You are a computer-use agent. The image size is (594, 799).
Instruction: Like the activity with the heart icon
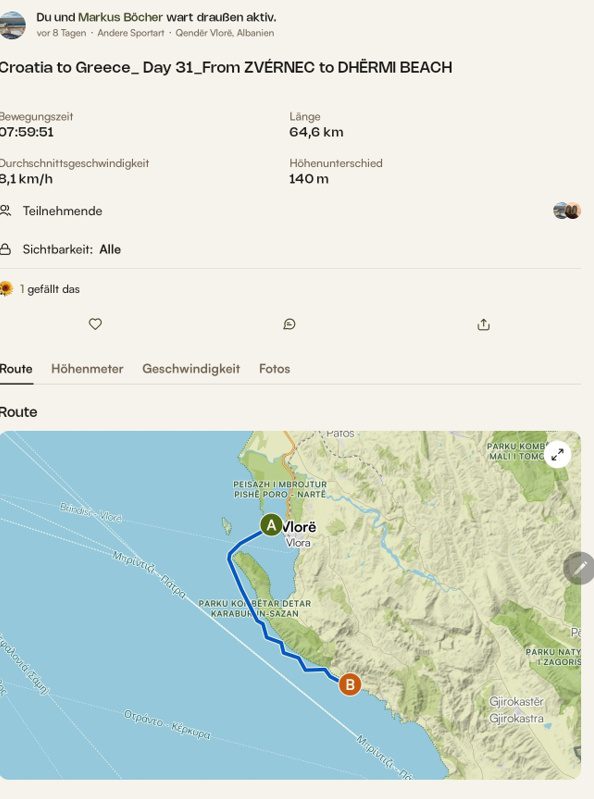tap(95, 324)
